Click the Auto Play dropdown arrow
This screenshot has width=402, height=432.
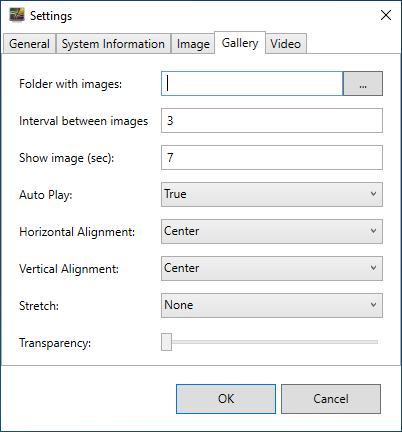coord(373,194)
